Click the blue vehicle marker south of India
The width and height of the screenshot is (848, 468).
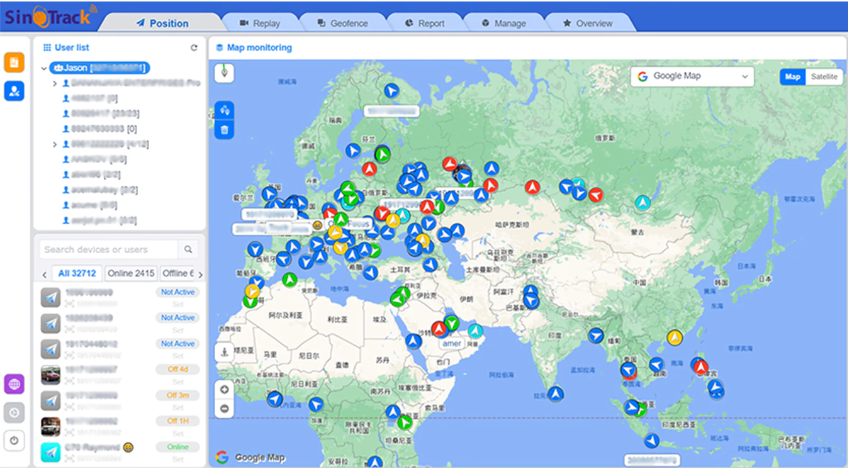(x=555, y=394)
